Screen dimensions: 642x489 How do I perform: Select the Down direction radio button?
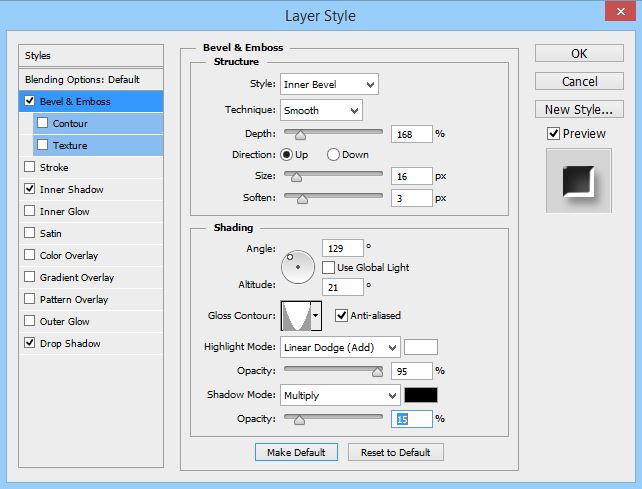point(333,154)
